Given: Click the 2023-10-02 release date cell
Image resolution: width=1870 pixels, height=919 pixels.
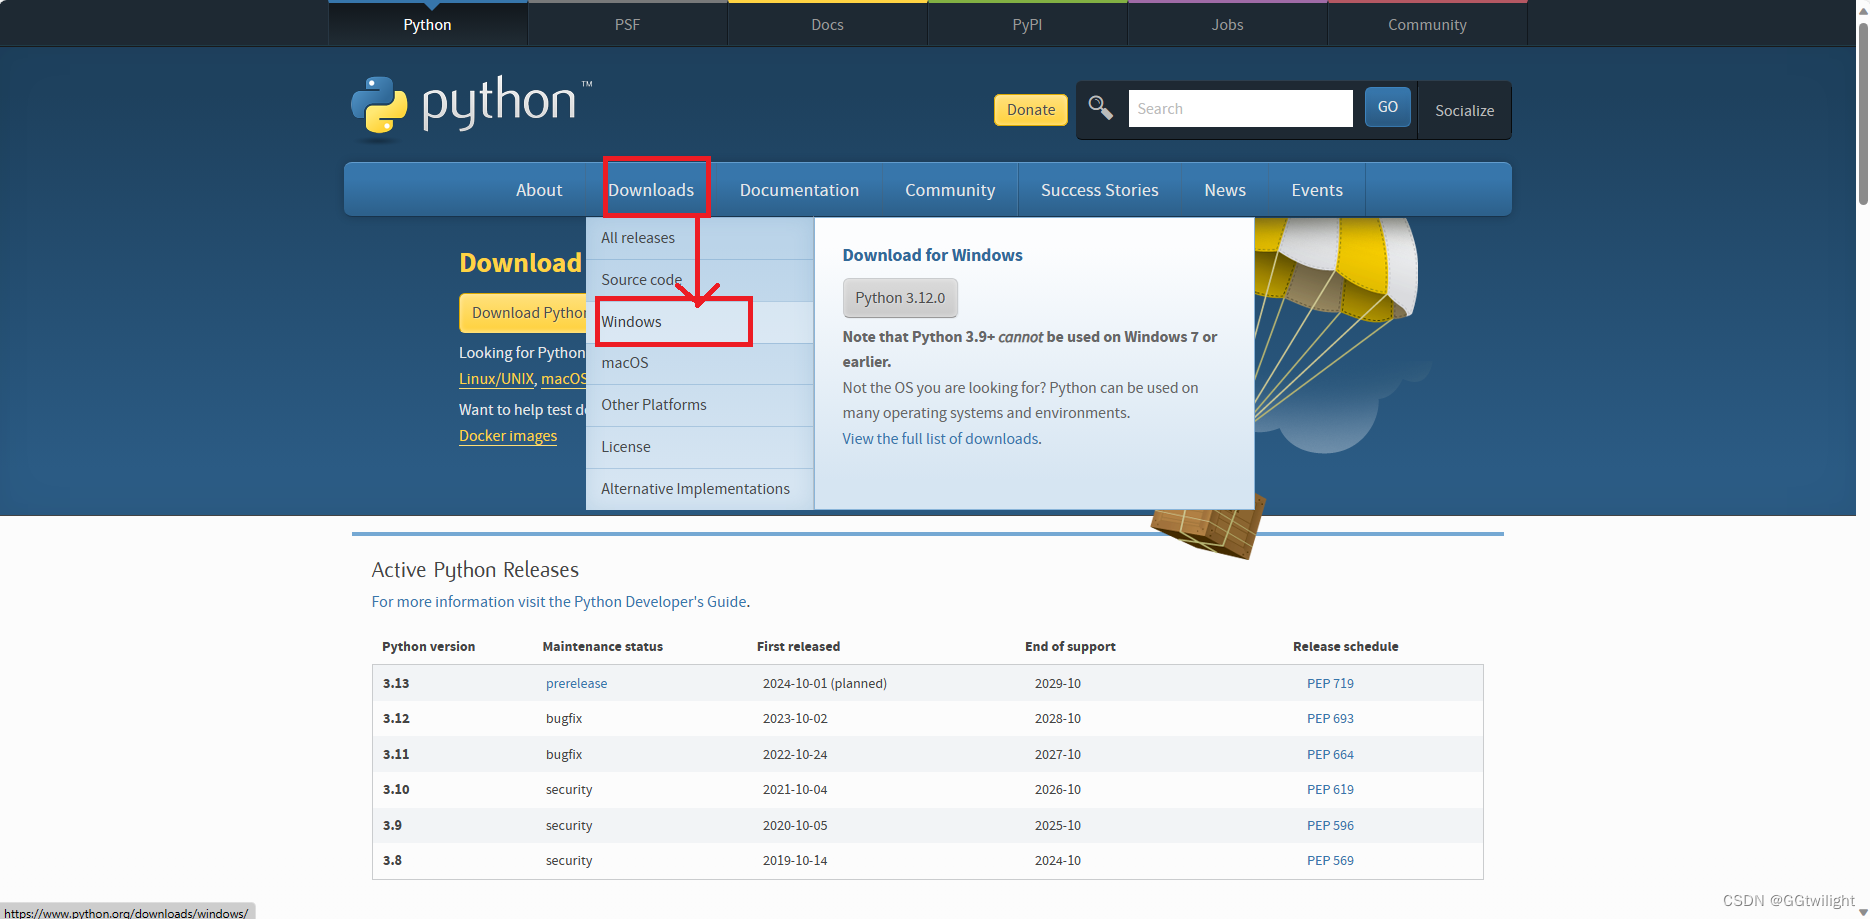Looking at the screenshot, I should click(x=795, y=719).
